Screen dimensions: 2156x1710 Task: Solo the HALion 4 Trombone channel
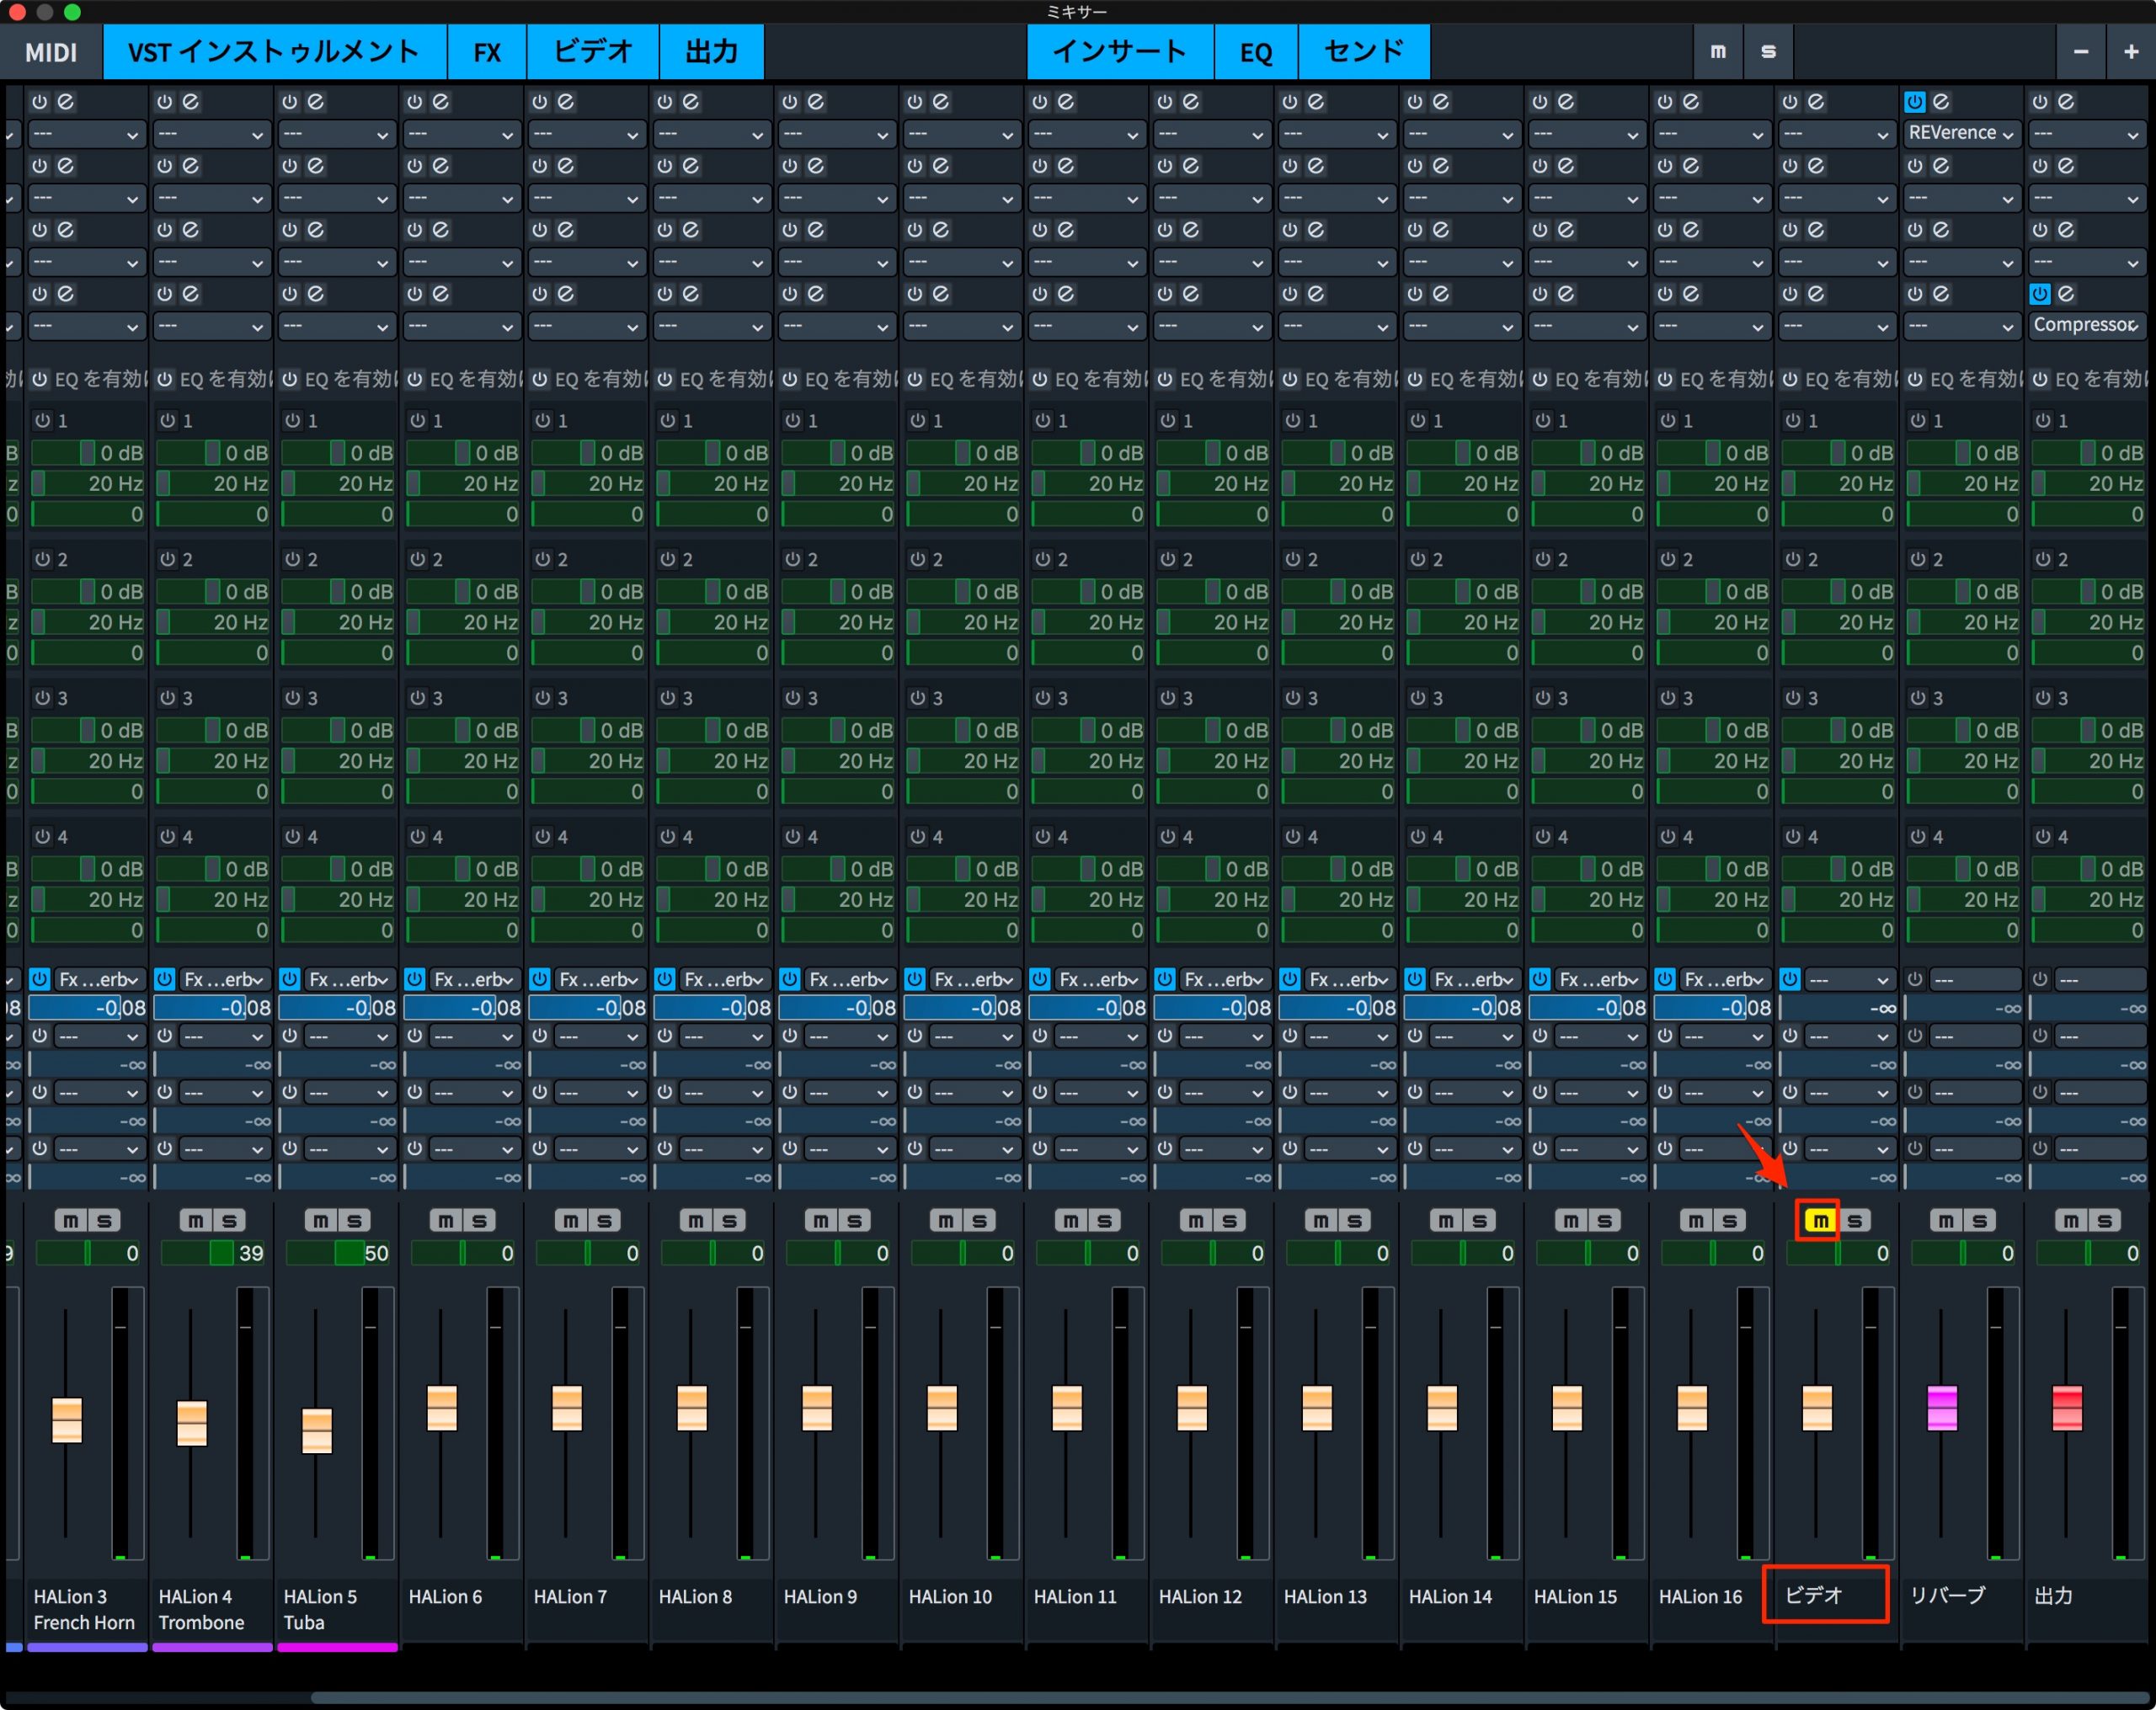pyautogui.click(x=229, y=1220)
